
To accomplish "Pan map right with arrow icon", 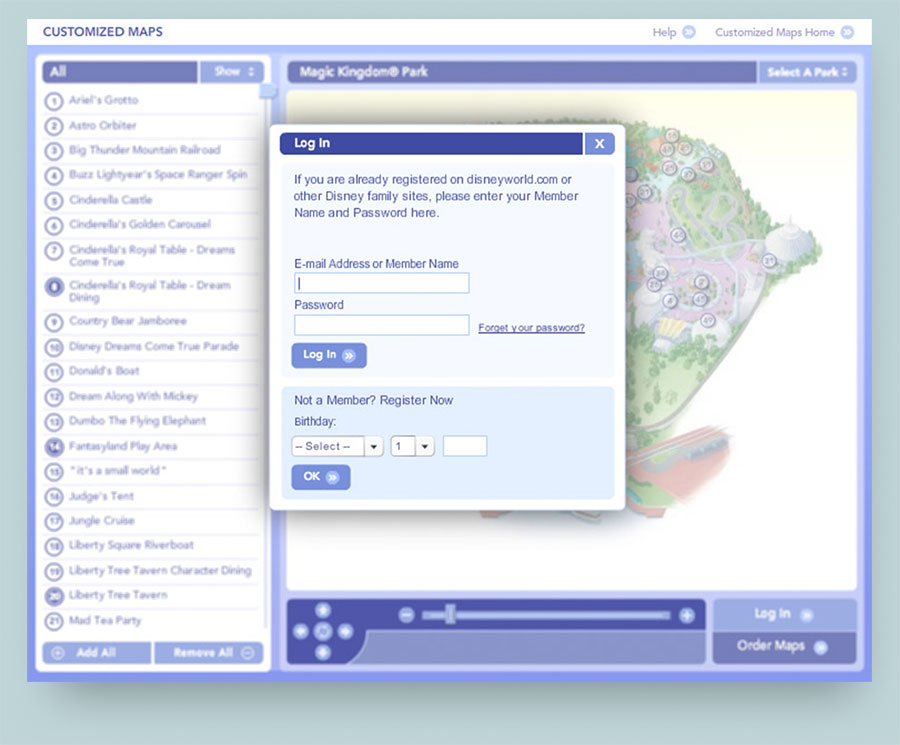I will click(x=345, y=631).
